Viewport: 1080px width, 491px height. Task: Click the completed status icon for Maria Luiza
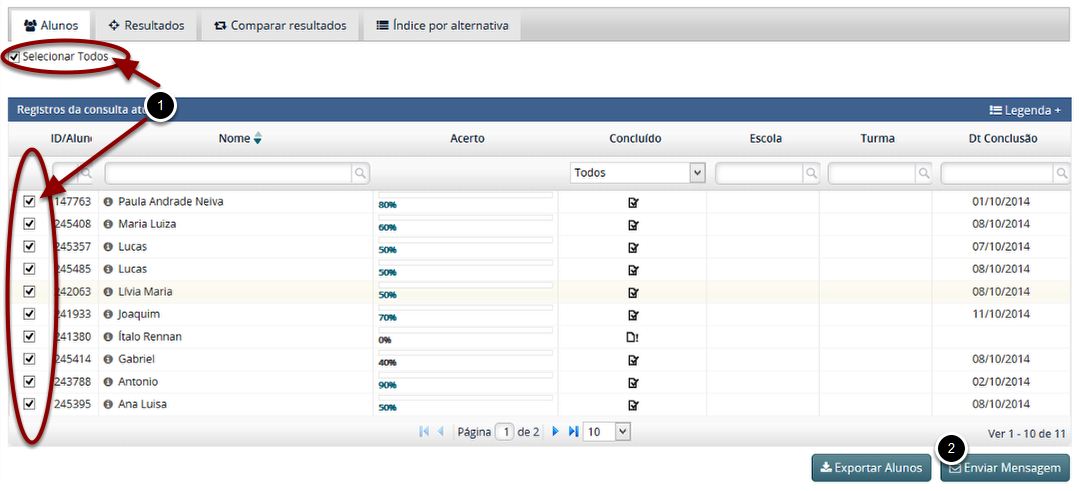point(632,225)
